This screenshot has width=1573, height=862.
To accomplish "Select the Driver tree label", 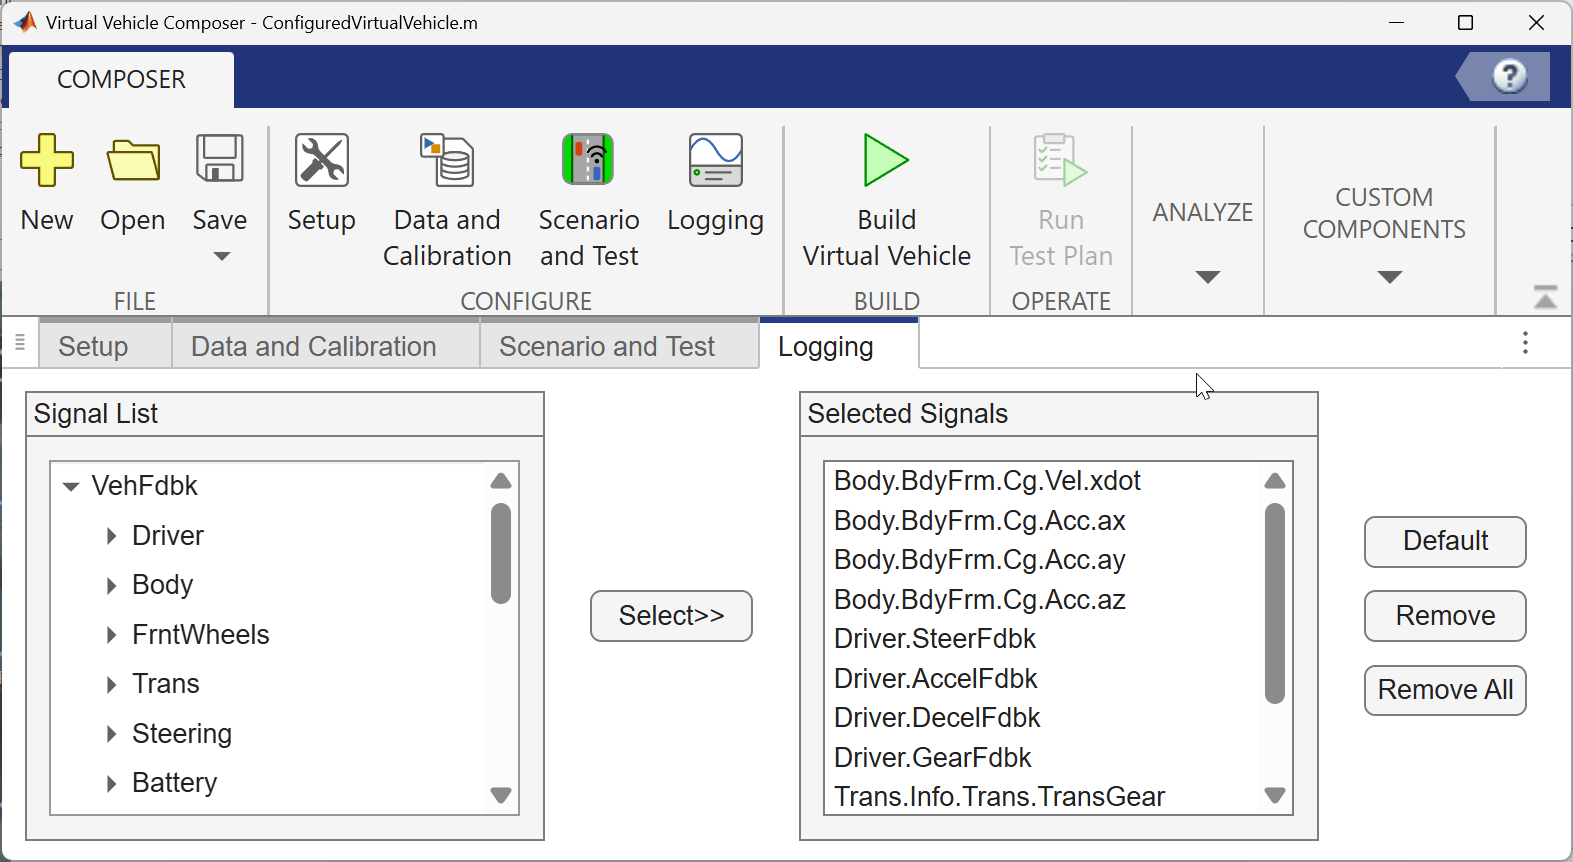I will (168, 536).
